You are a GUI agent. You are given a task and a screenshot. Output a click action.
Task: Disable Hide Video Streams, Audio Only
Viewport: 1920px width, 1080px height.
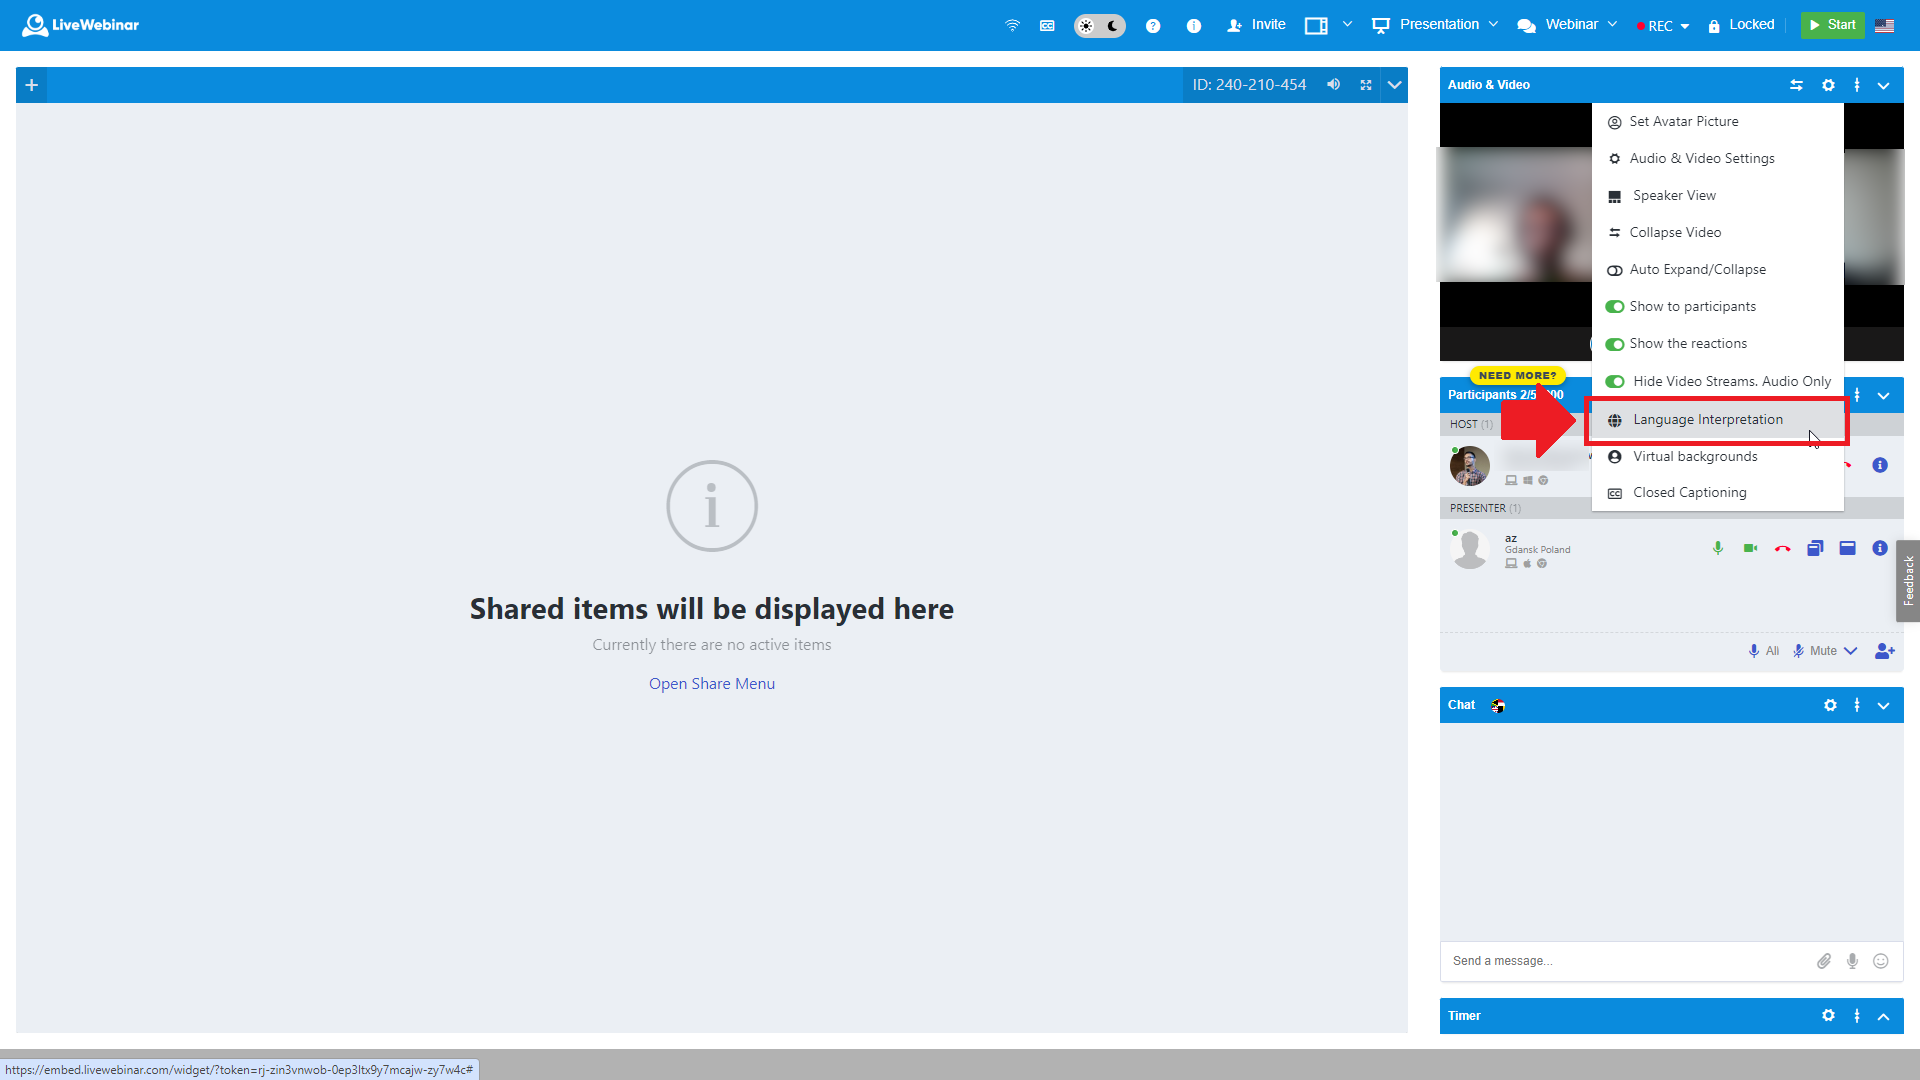1615,381
